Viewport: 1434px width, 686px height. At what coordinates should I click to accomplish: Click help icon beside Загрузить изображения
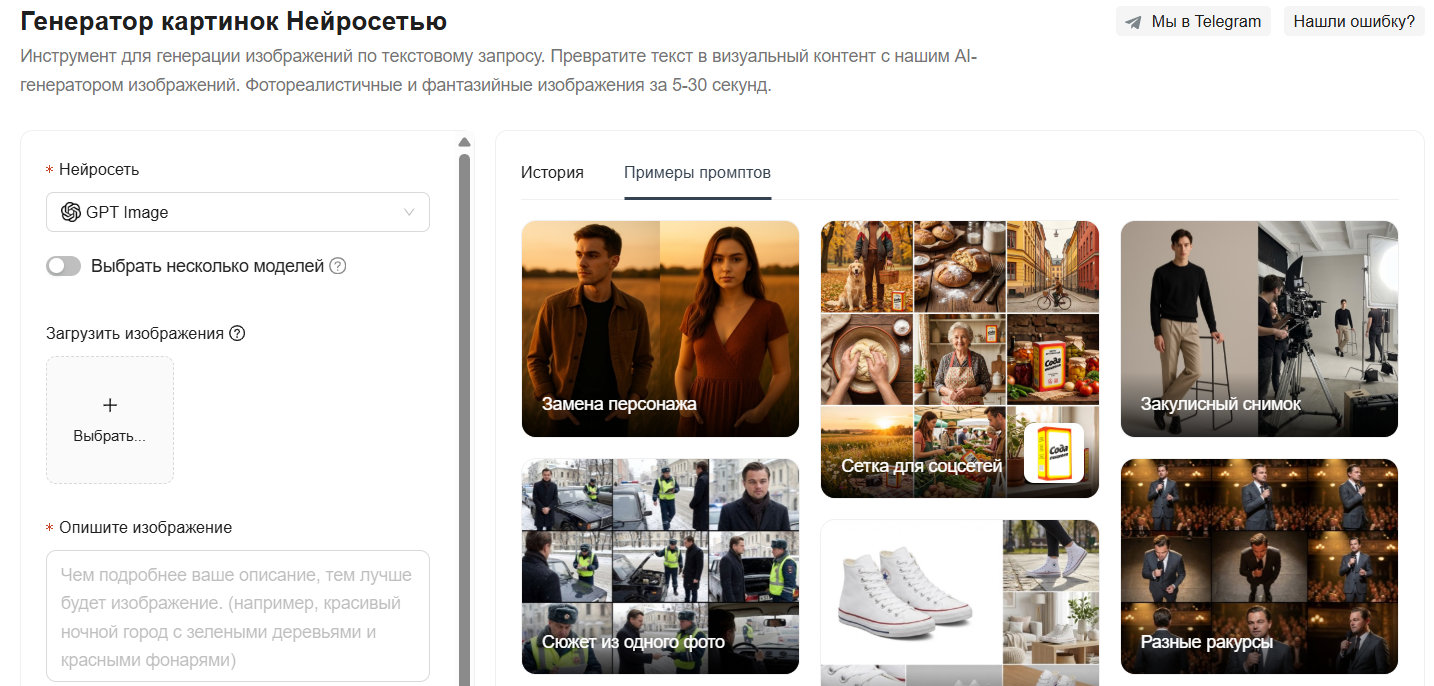tap(237, 334)
